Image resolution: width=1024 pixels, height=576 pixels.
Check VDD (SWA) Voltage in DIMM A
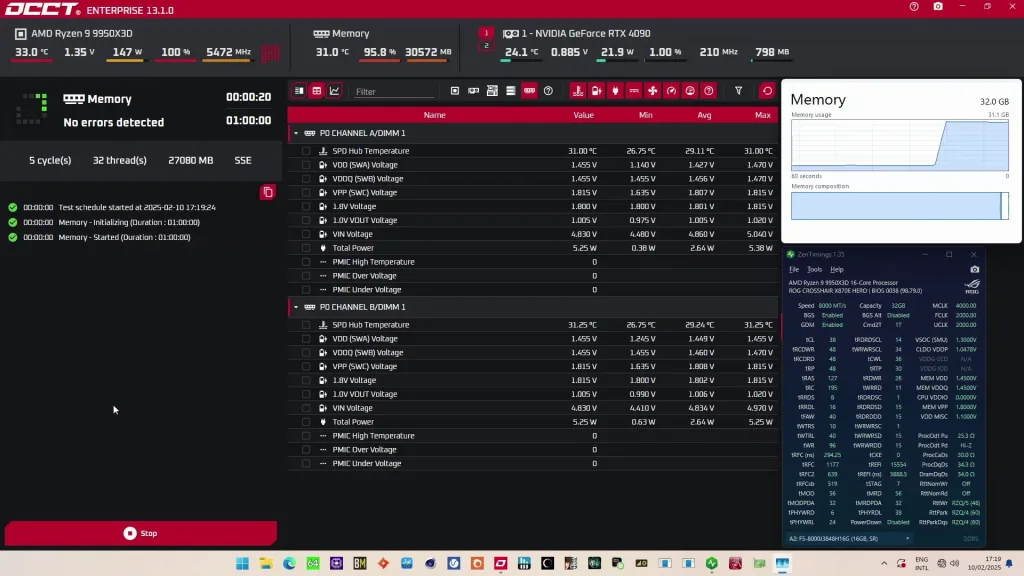coord(306,165)
